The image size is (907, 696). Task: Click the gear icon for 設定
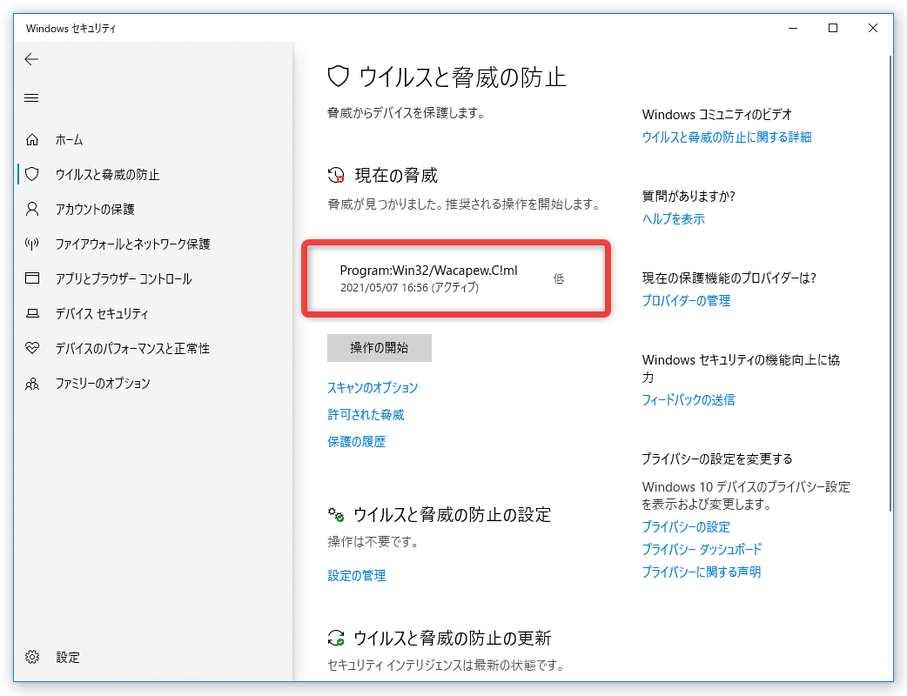(32, 657)
